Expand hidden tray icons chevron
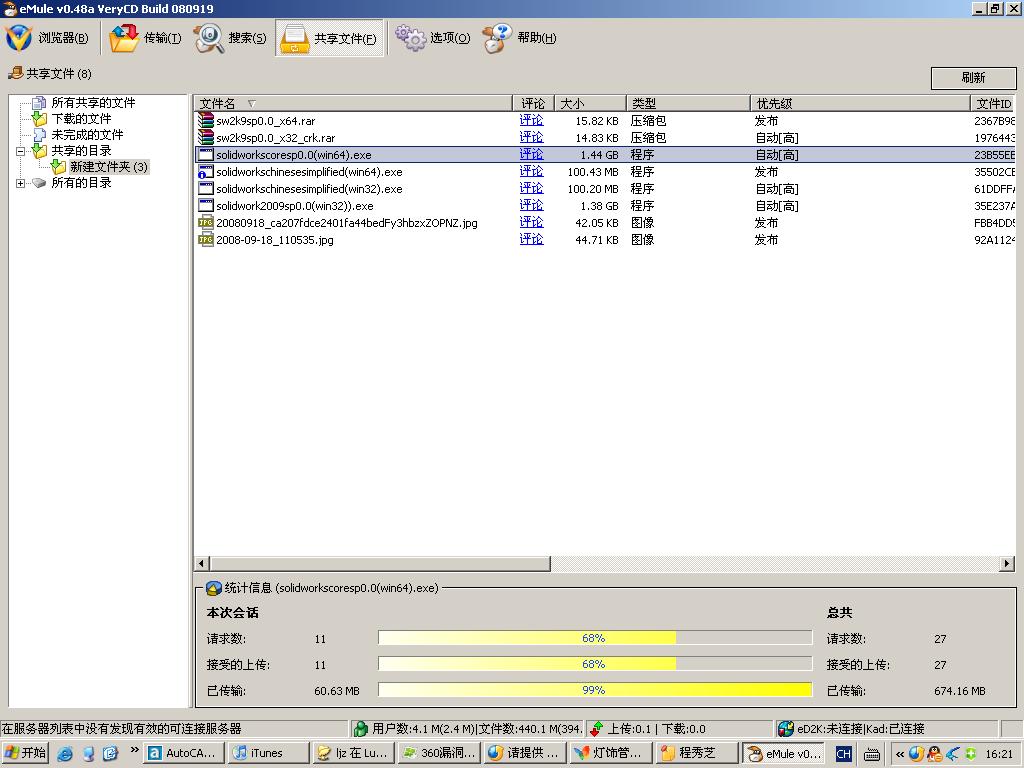This screenshot has width=1024, height=768. (x=899, y=754)
